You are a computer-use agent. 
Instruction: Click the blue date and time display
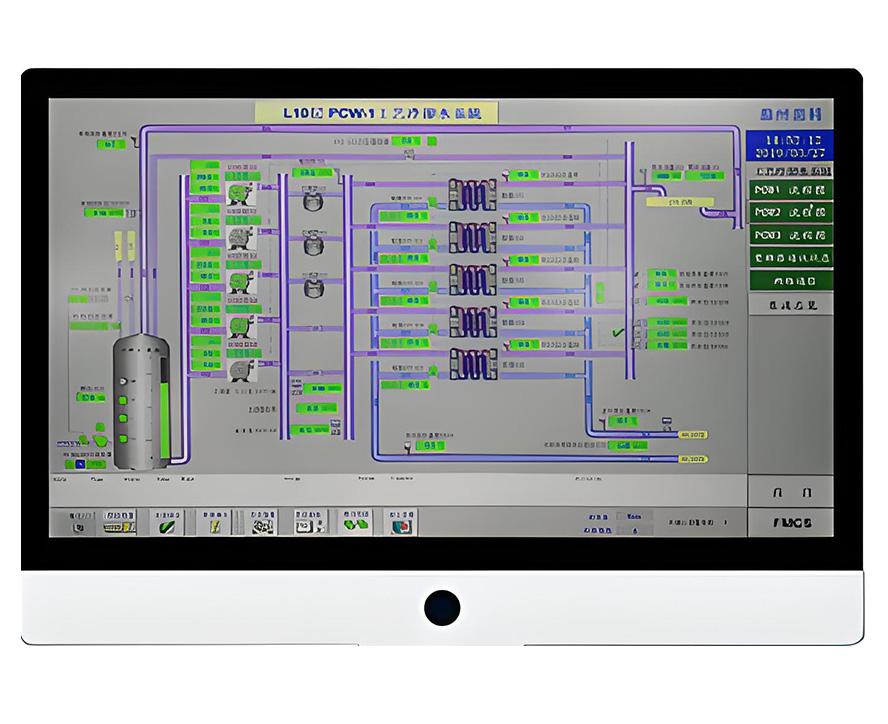(790, 146)
